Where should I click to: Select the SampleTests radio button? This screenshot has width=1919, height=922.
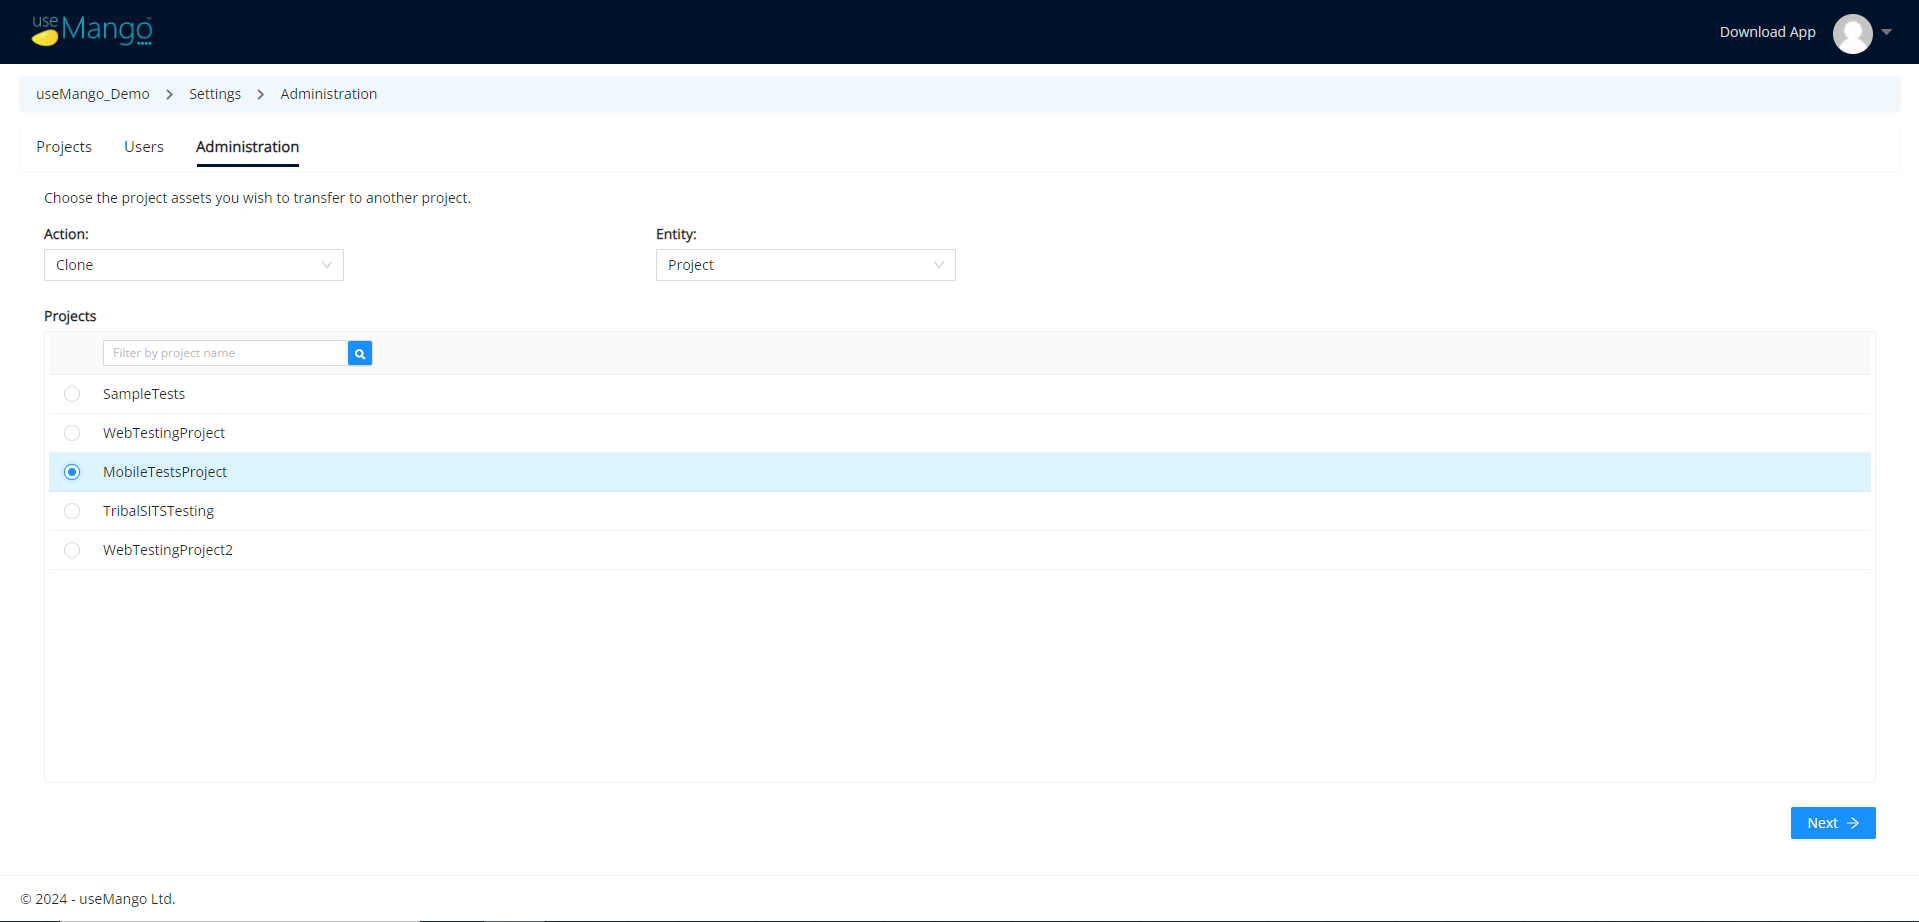[x=72, y=394]
